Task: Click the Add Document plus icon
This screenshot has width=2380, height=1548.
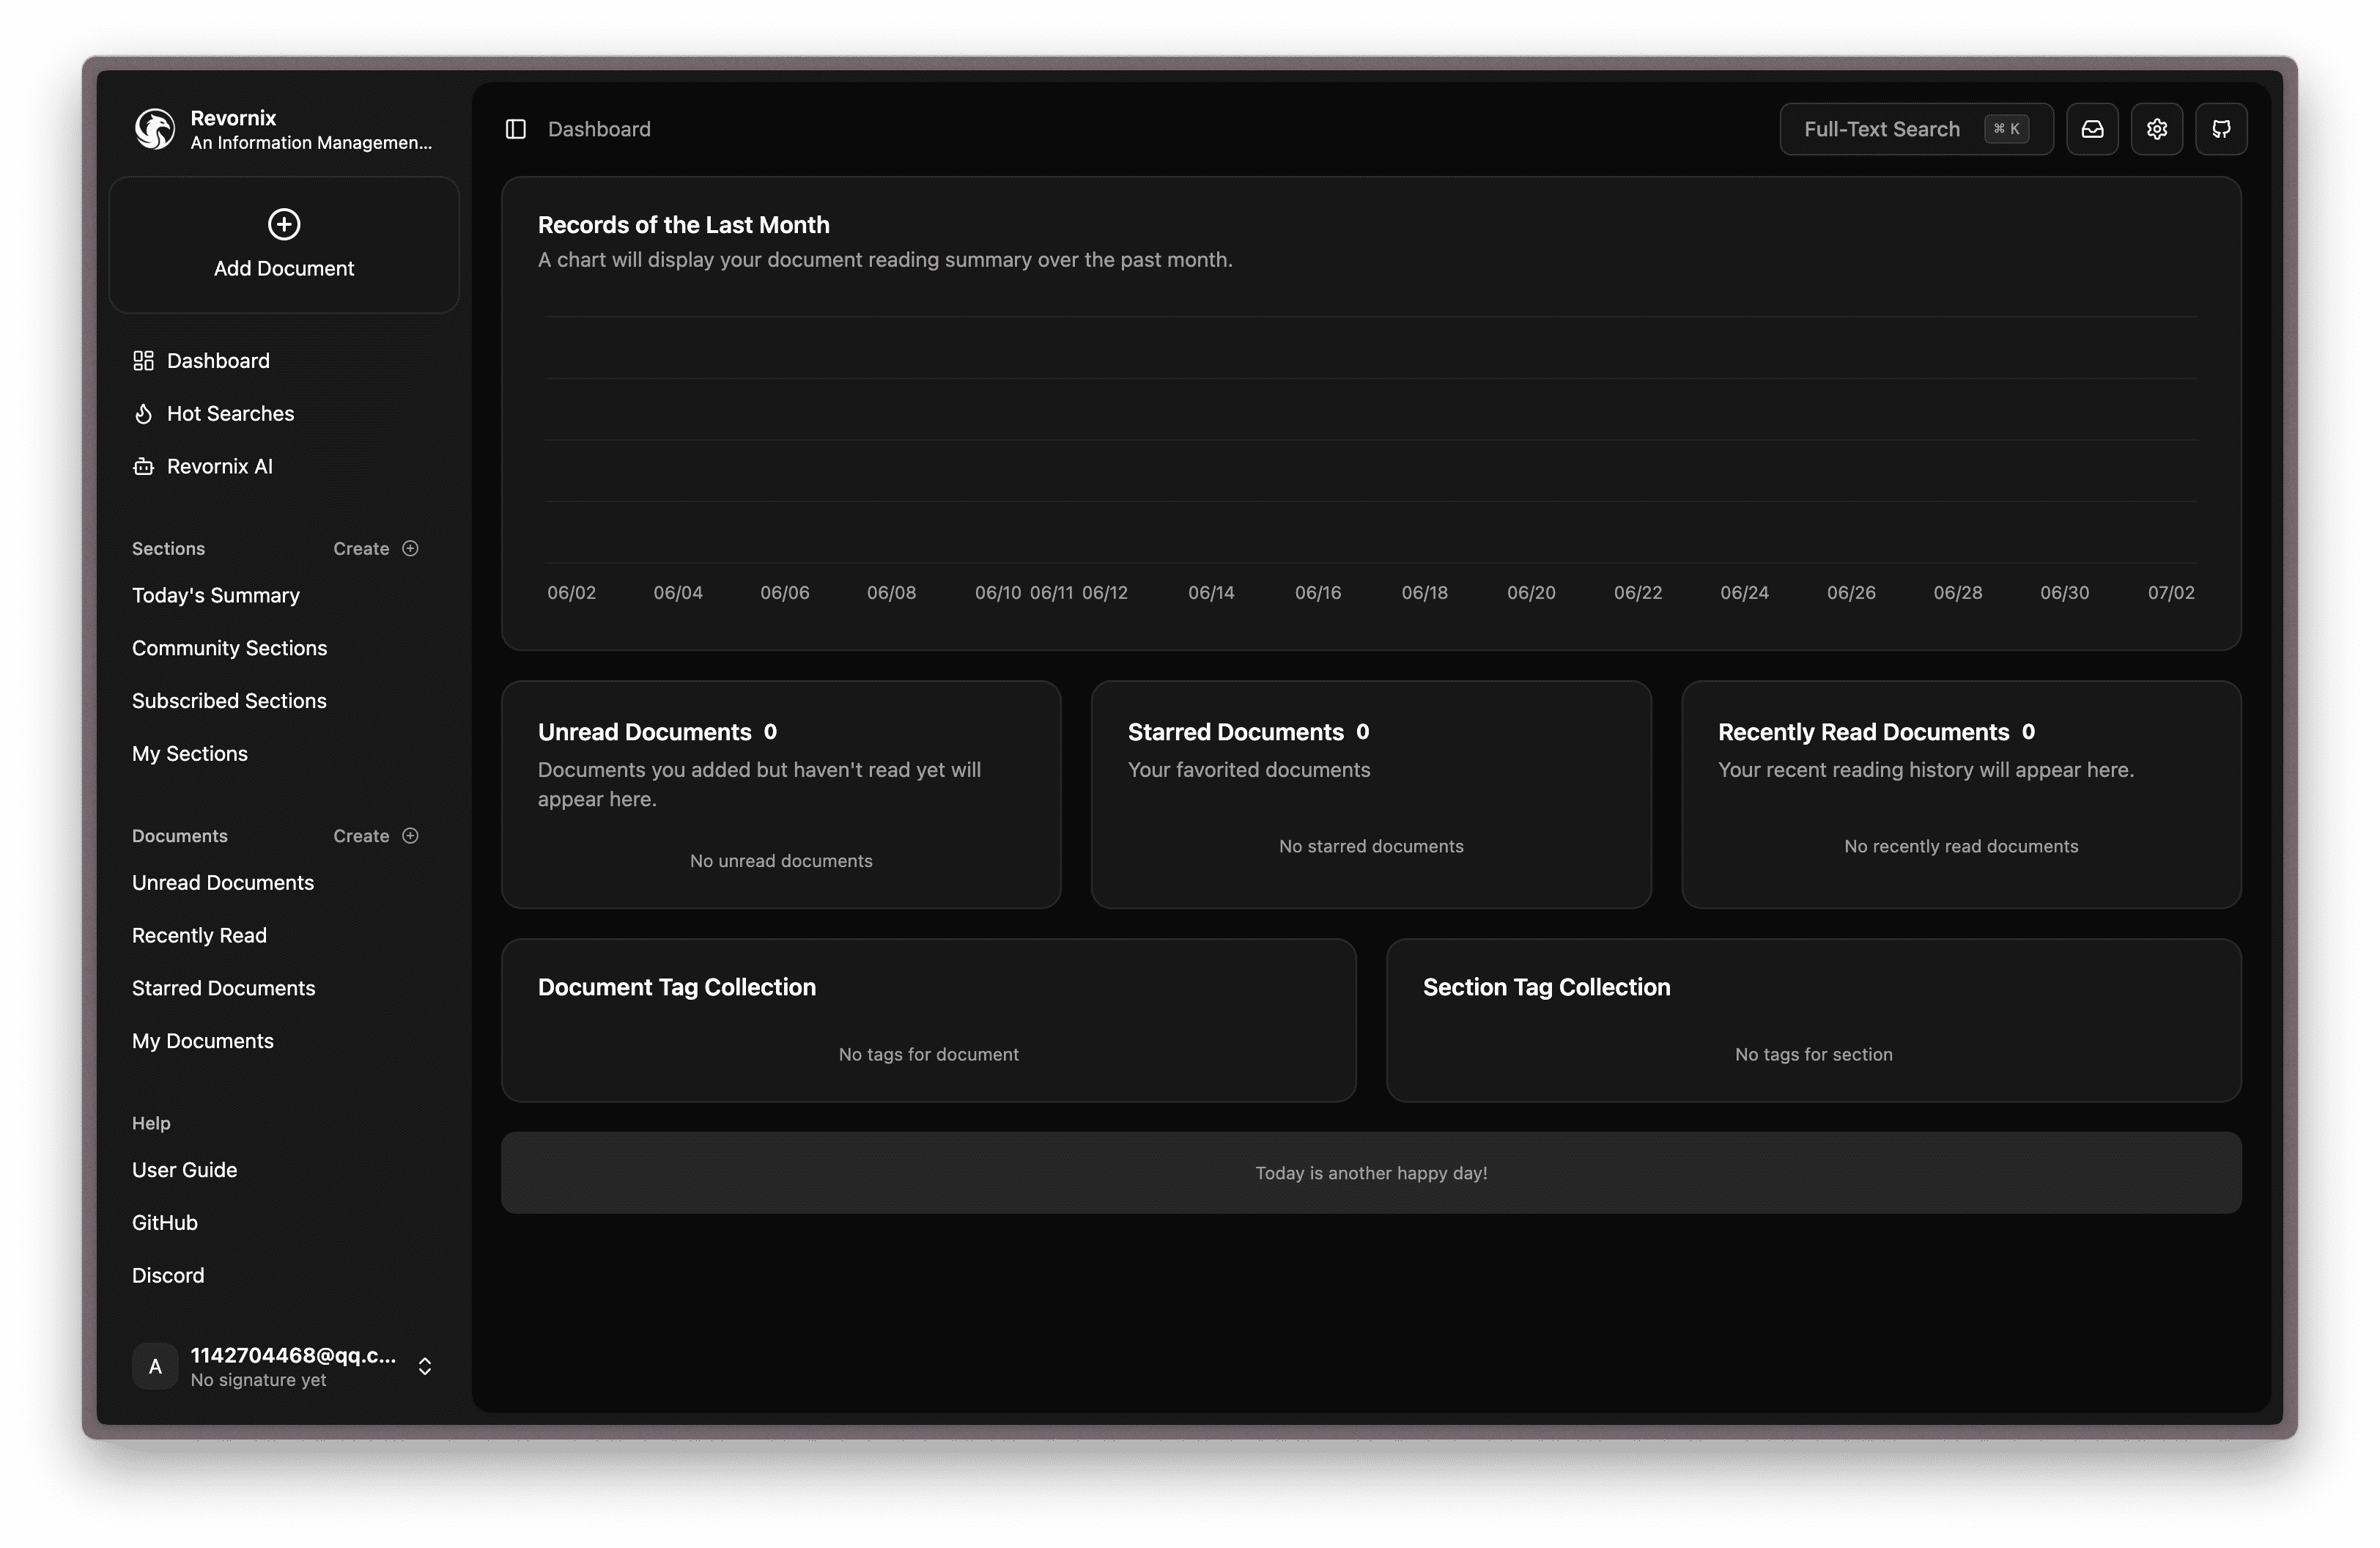Action: [284, 224]
